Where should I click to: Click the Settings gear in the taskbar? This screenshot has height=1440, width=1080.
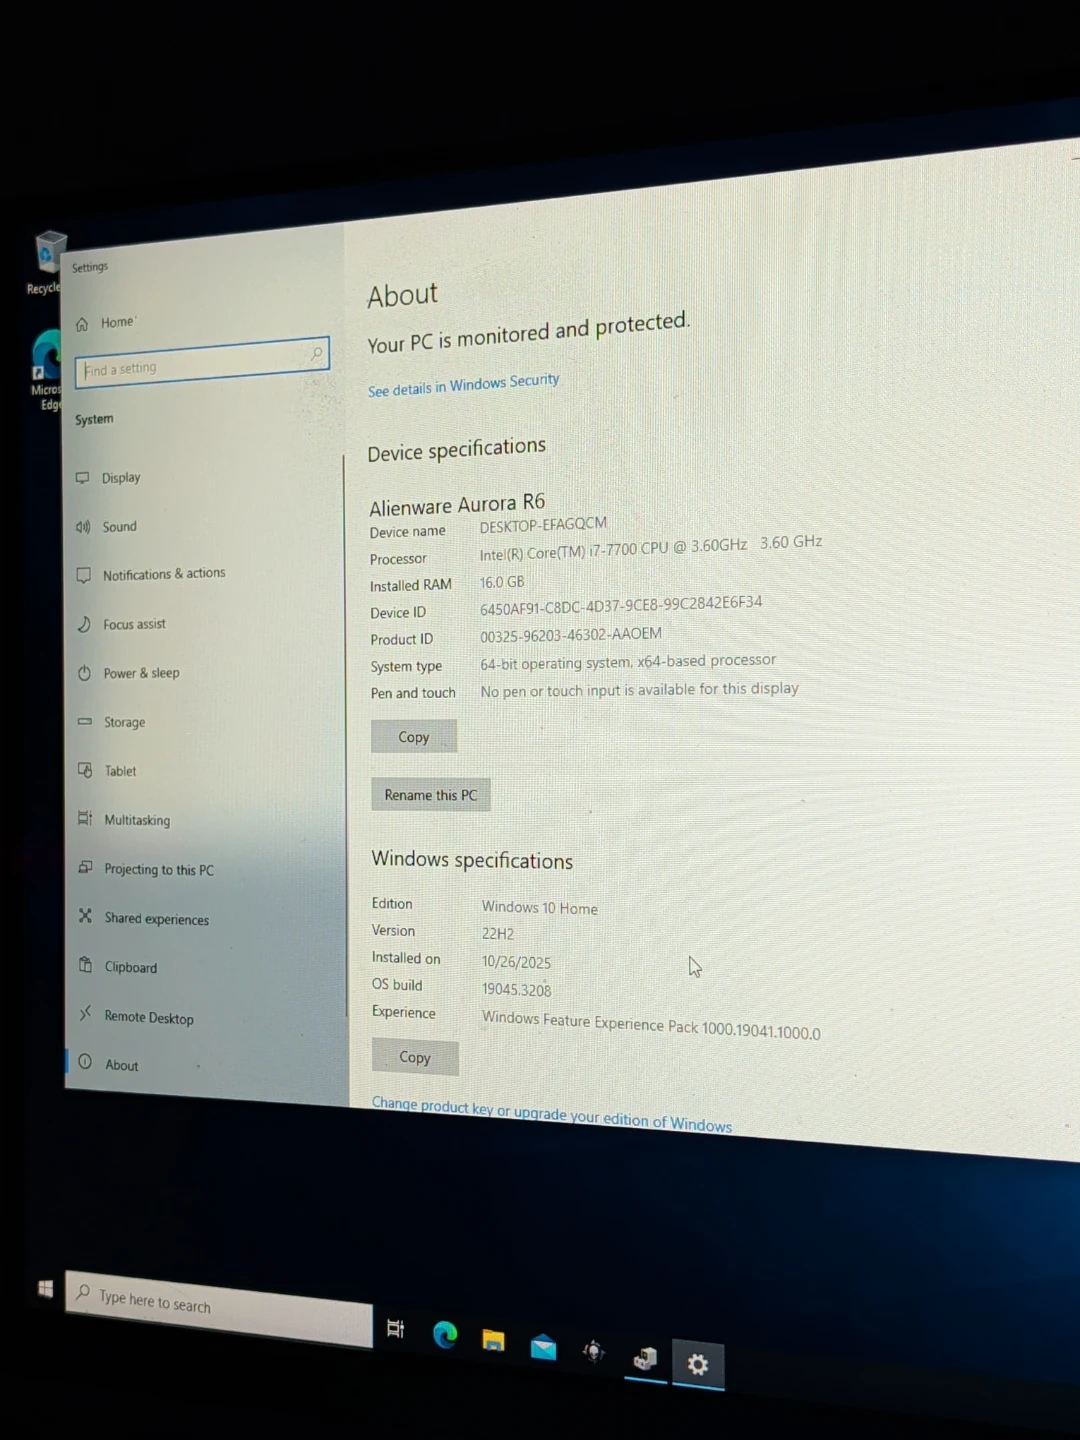pos(698,1364)
